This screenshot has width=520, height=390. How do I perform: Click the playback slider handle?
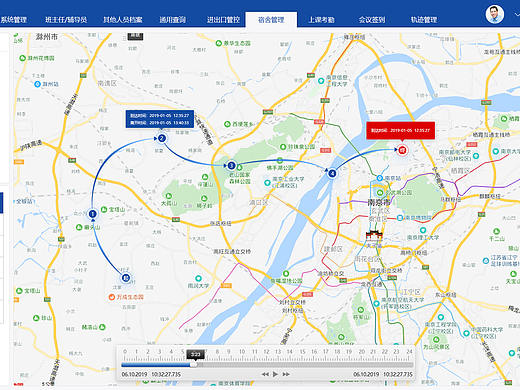[194, 365]
